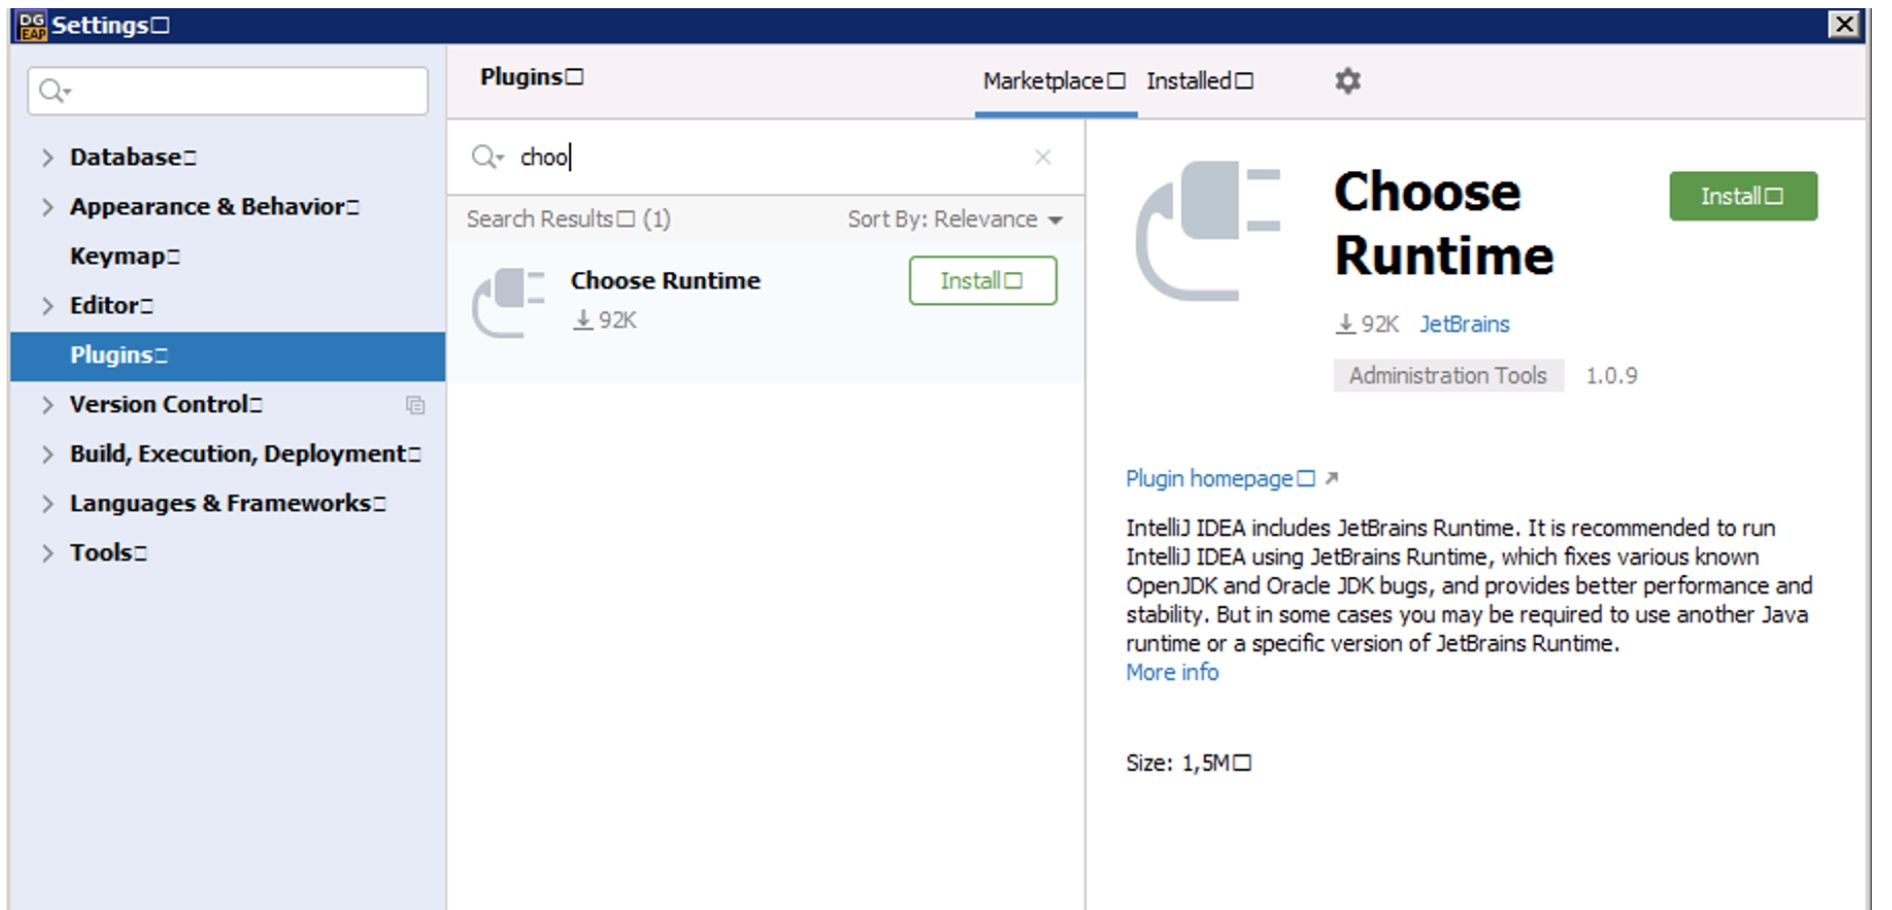1892x910 pixels.
Task: Expand the Database settings node
Action: 47,157
